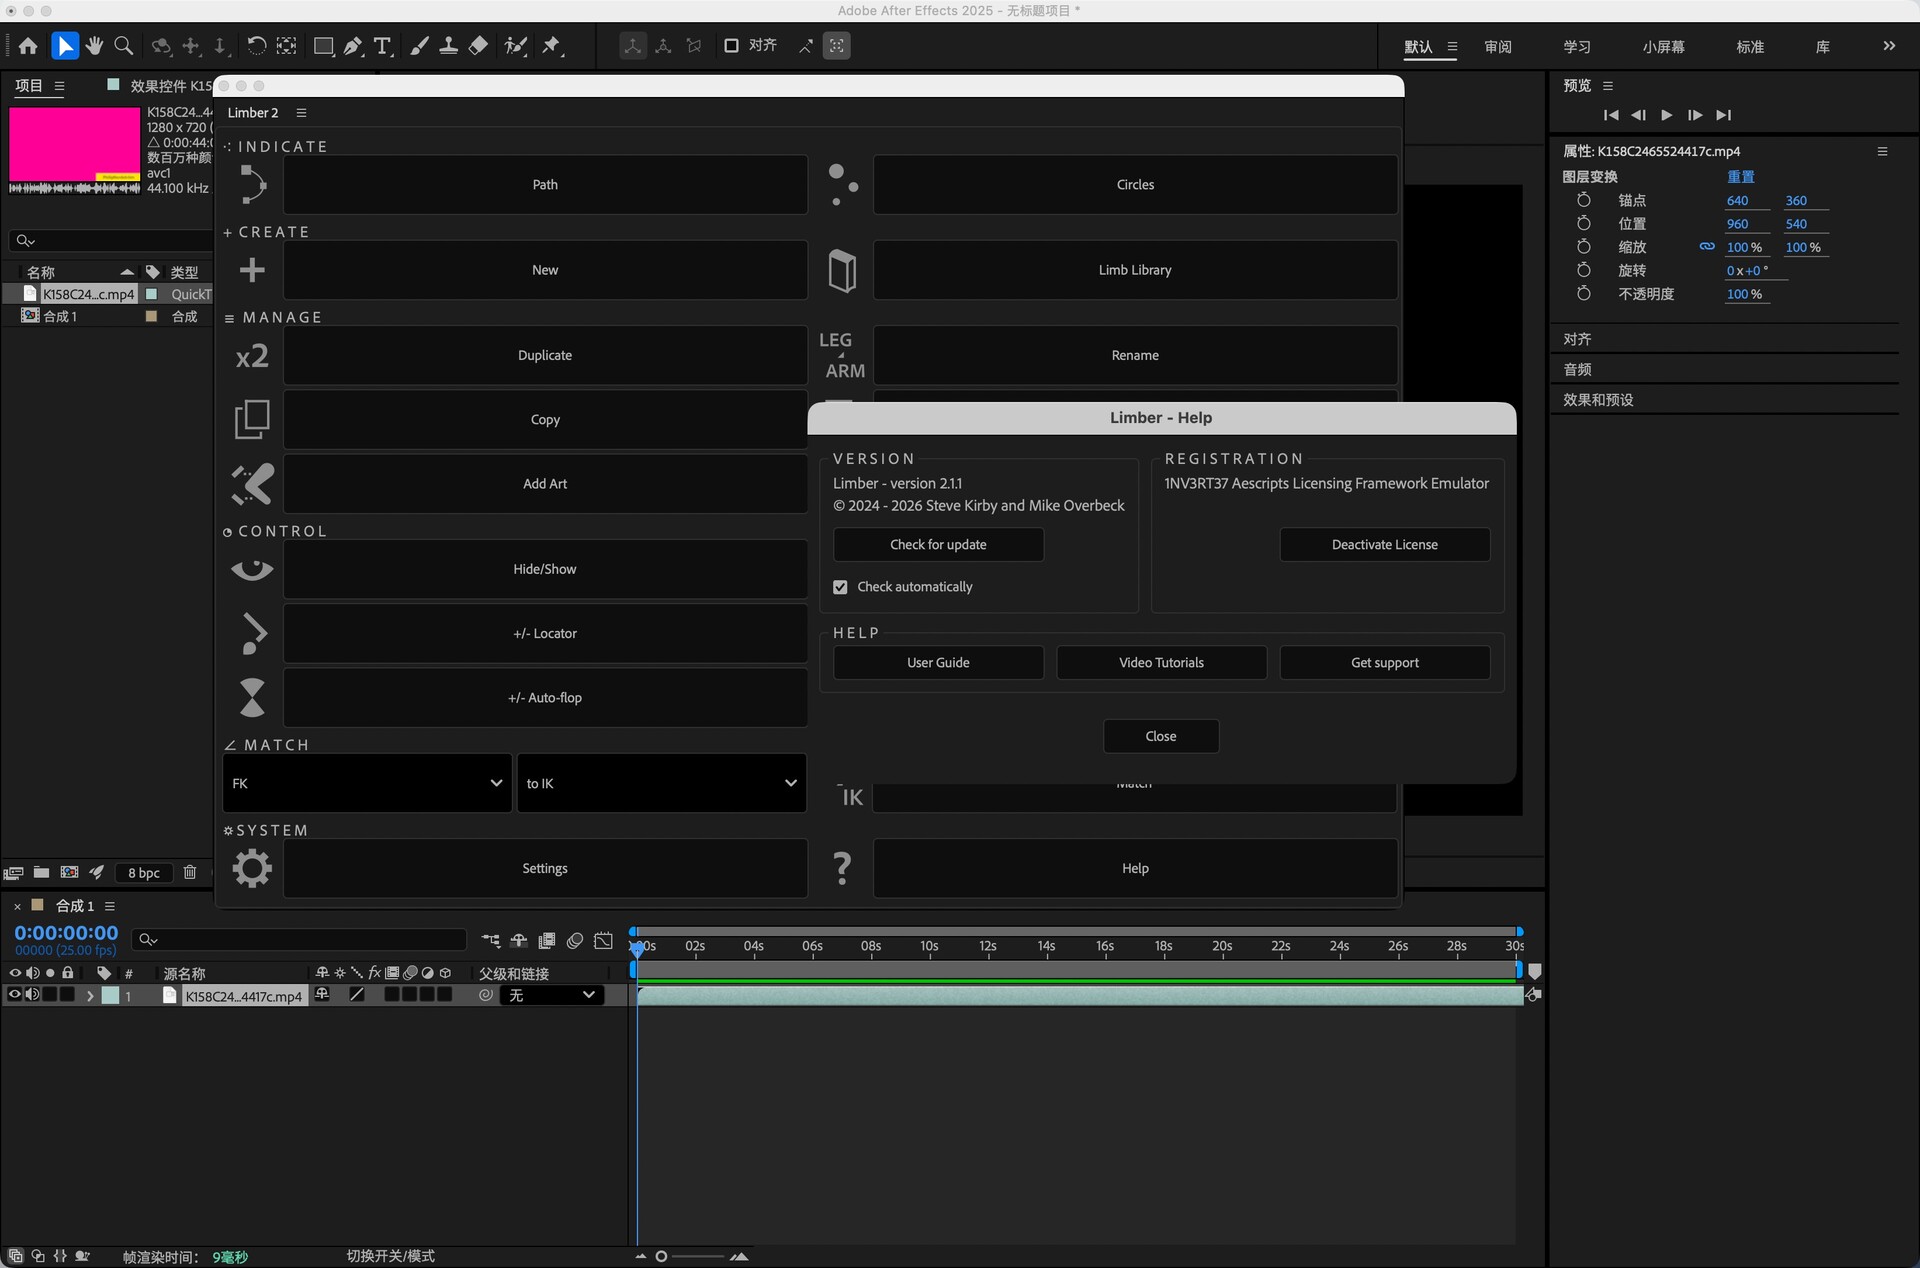Open the 效果和预设 panel
1920x1268 pixels.
1598,400
